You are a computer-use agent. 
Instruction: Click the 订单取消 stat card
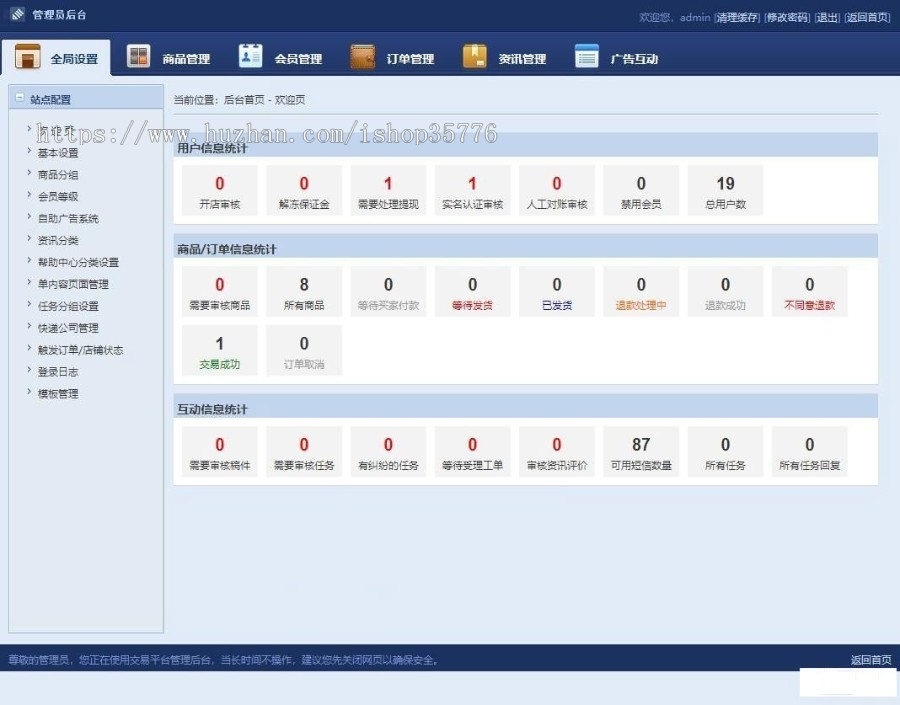click(304, 351)
